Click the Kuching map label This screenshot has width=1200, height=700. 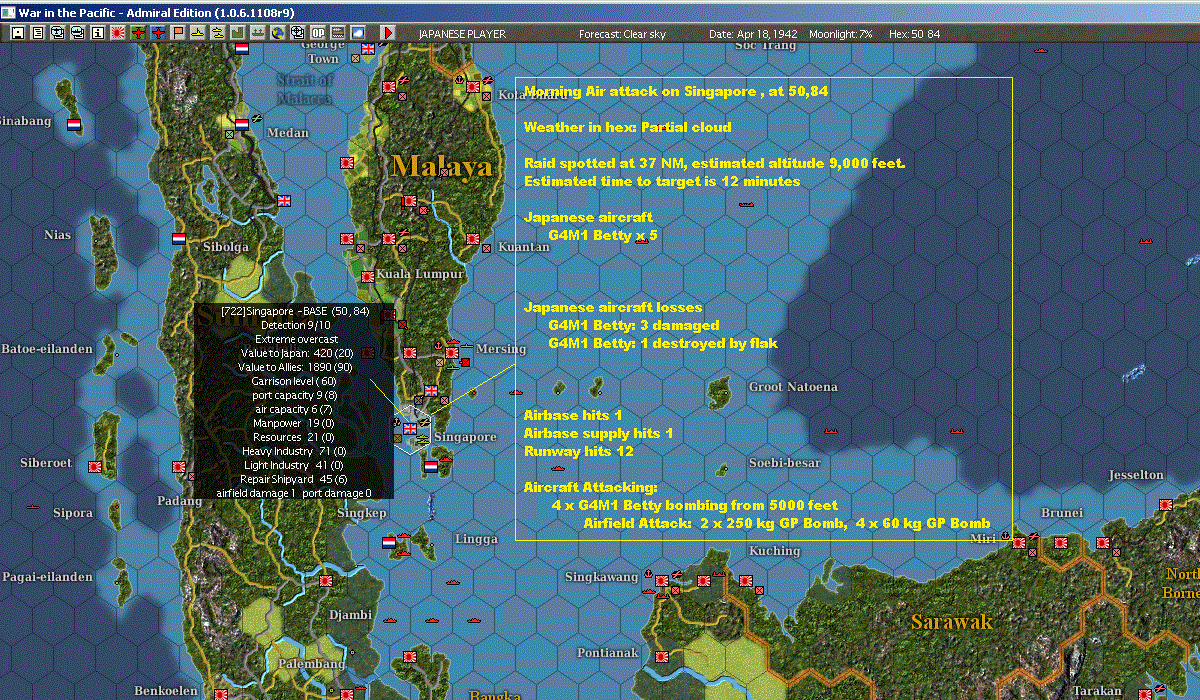point(774,550)
